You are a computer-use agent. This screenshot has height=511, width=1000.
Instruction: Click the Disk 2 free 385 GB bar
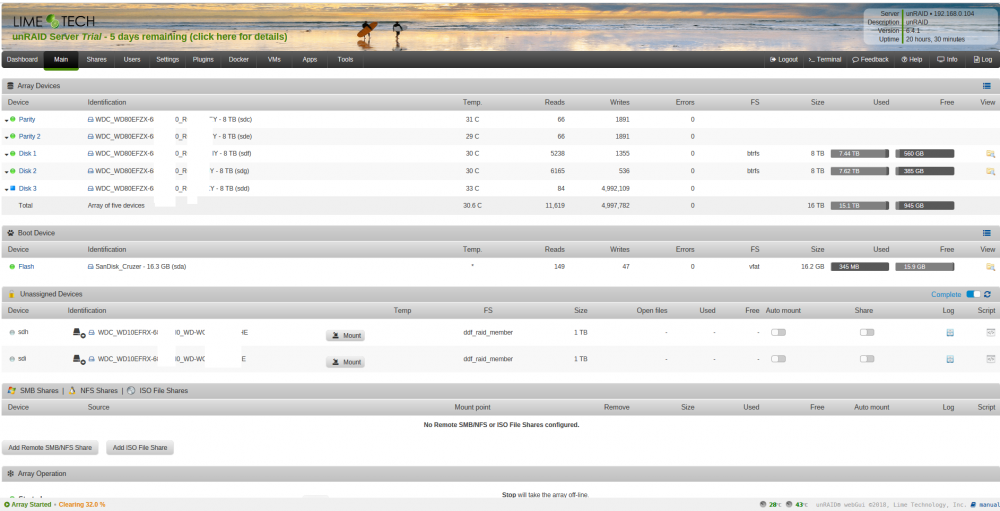tap(925, 171)
